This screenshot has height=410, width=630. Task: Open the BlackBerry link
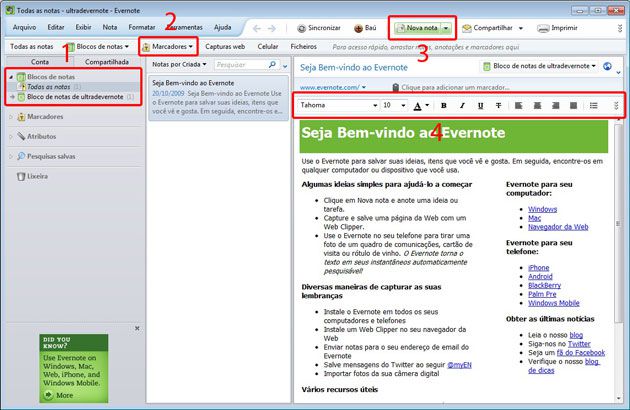coord(544,285)
